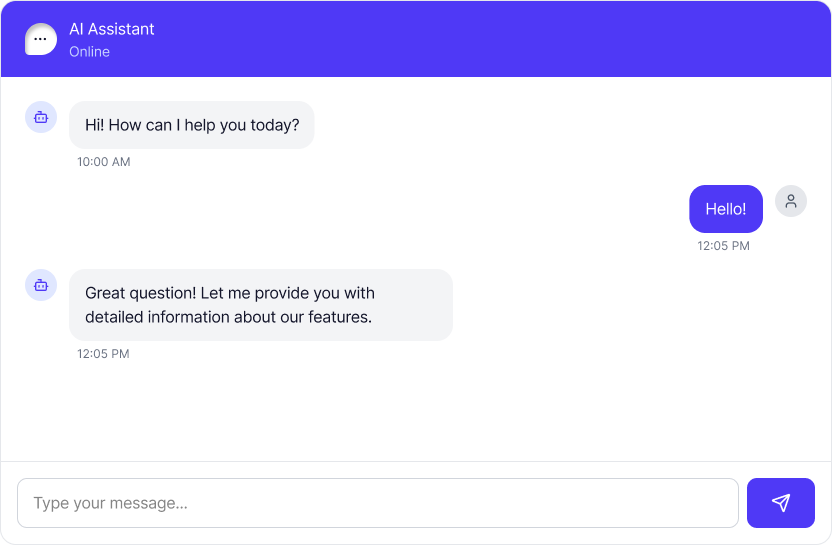Click the user avatar next to "Hello!"
The height and width of the screenshot is (545, 832).
791,201
